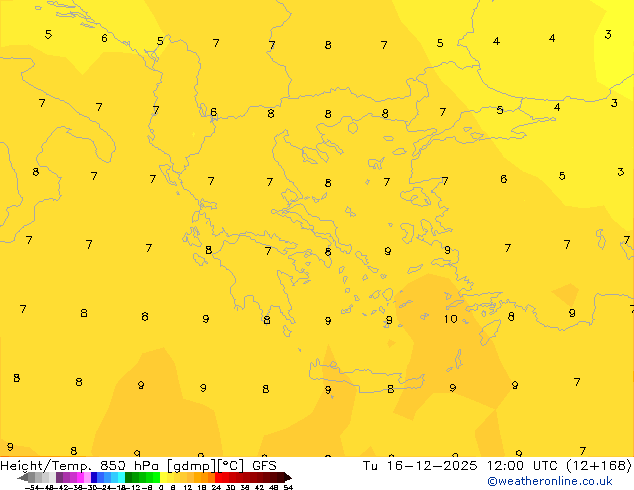Select the cyan legend swatch
This screenshot has height=490, width=634.
[x=121, y=477]
